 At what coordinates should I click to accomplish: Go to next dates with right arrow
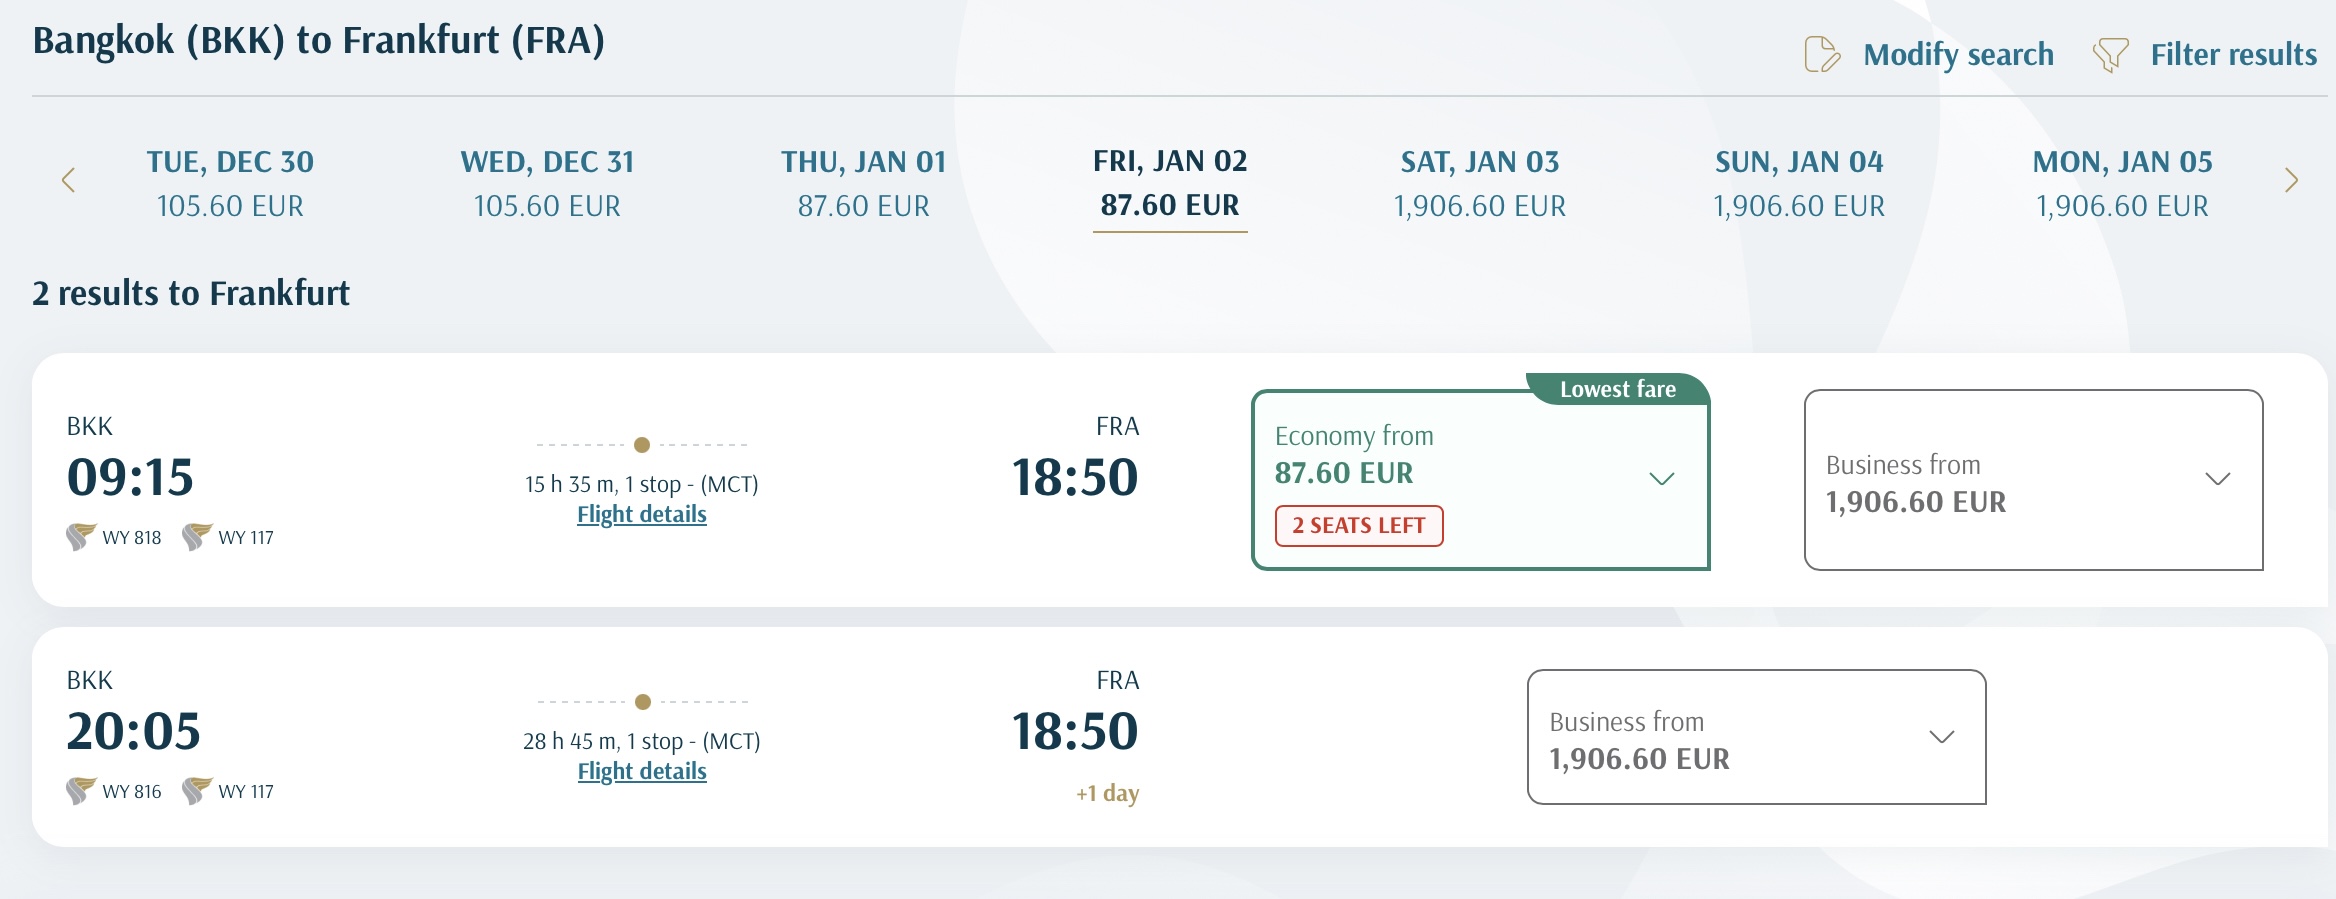click(x=2291, y=181)
